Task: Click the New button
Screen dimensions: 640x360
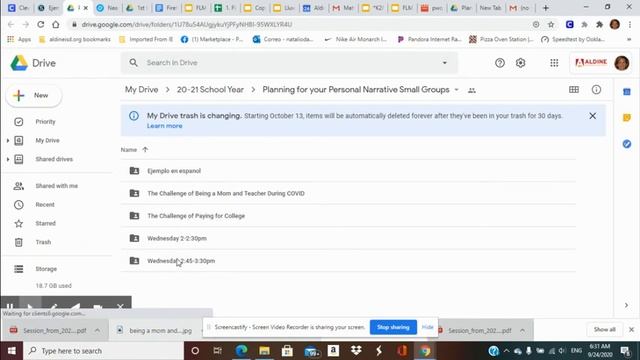Action: (34, 96)
